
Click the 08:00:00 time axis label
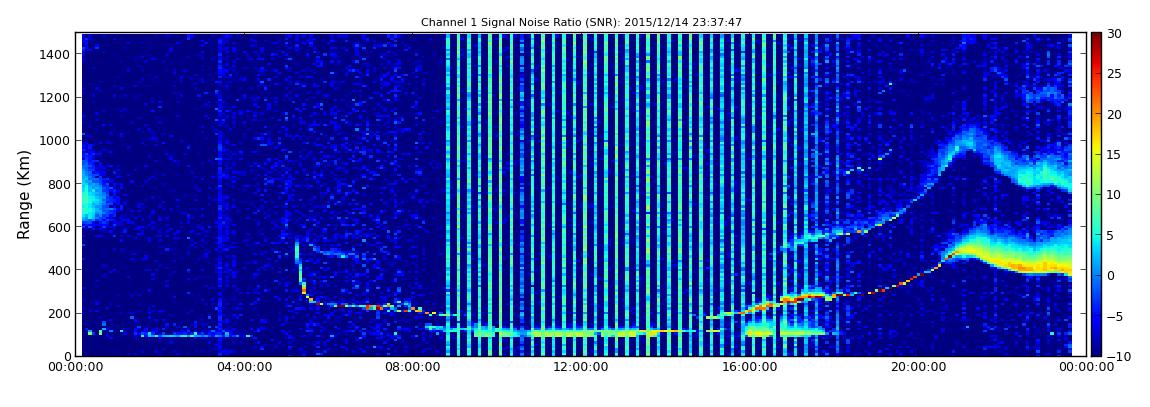click(x=414, y=367)
